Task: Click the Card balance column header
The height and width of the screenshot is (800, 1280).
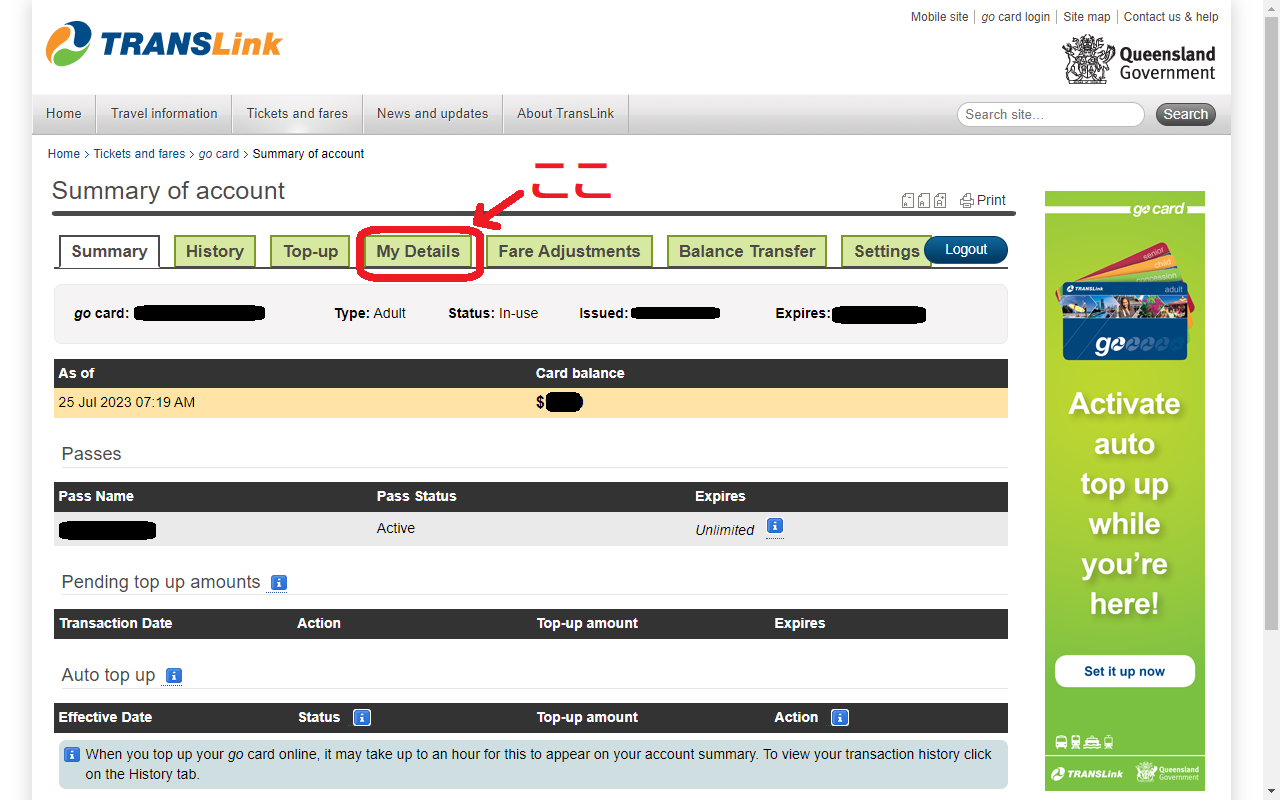Action: (580, 373)
